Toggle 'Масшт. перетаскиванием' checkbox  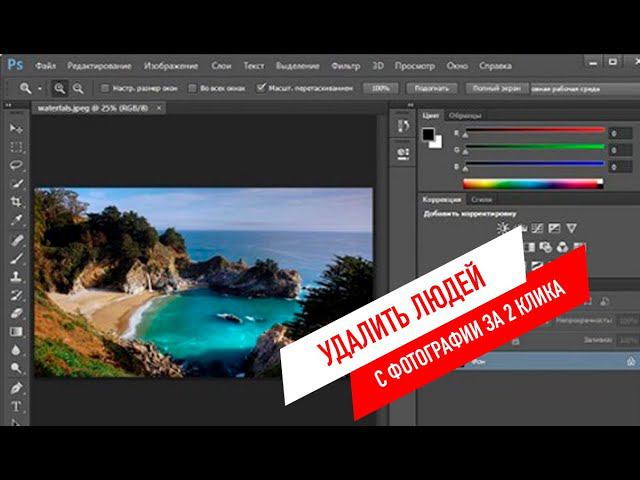pyautogui.click(x=261, y=88)
